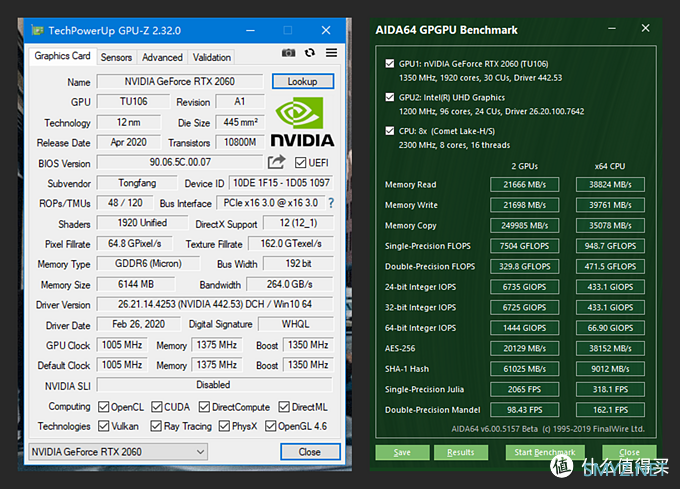Minimize the GPU-Z window
The width and height of the screenshot is (680, 489).
click(x=250, y=30)
